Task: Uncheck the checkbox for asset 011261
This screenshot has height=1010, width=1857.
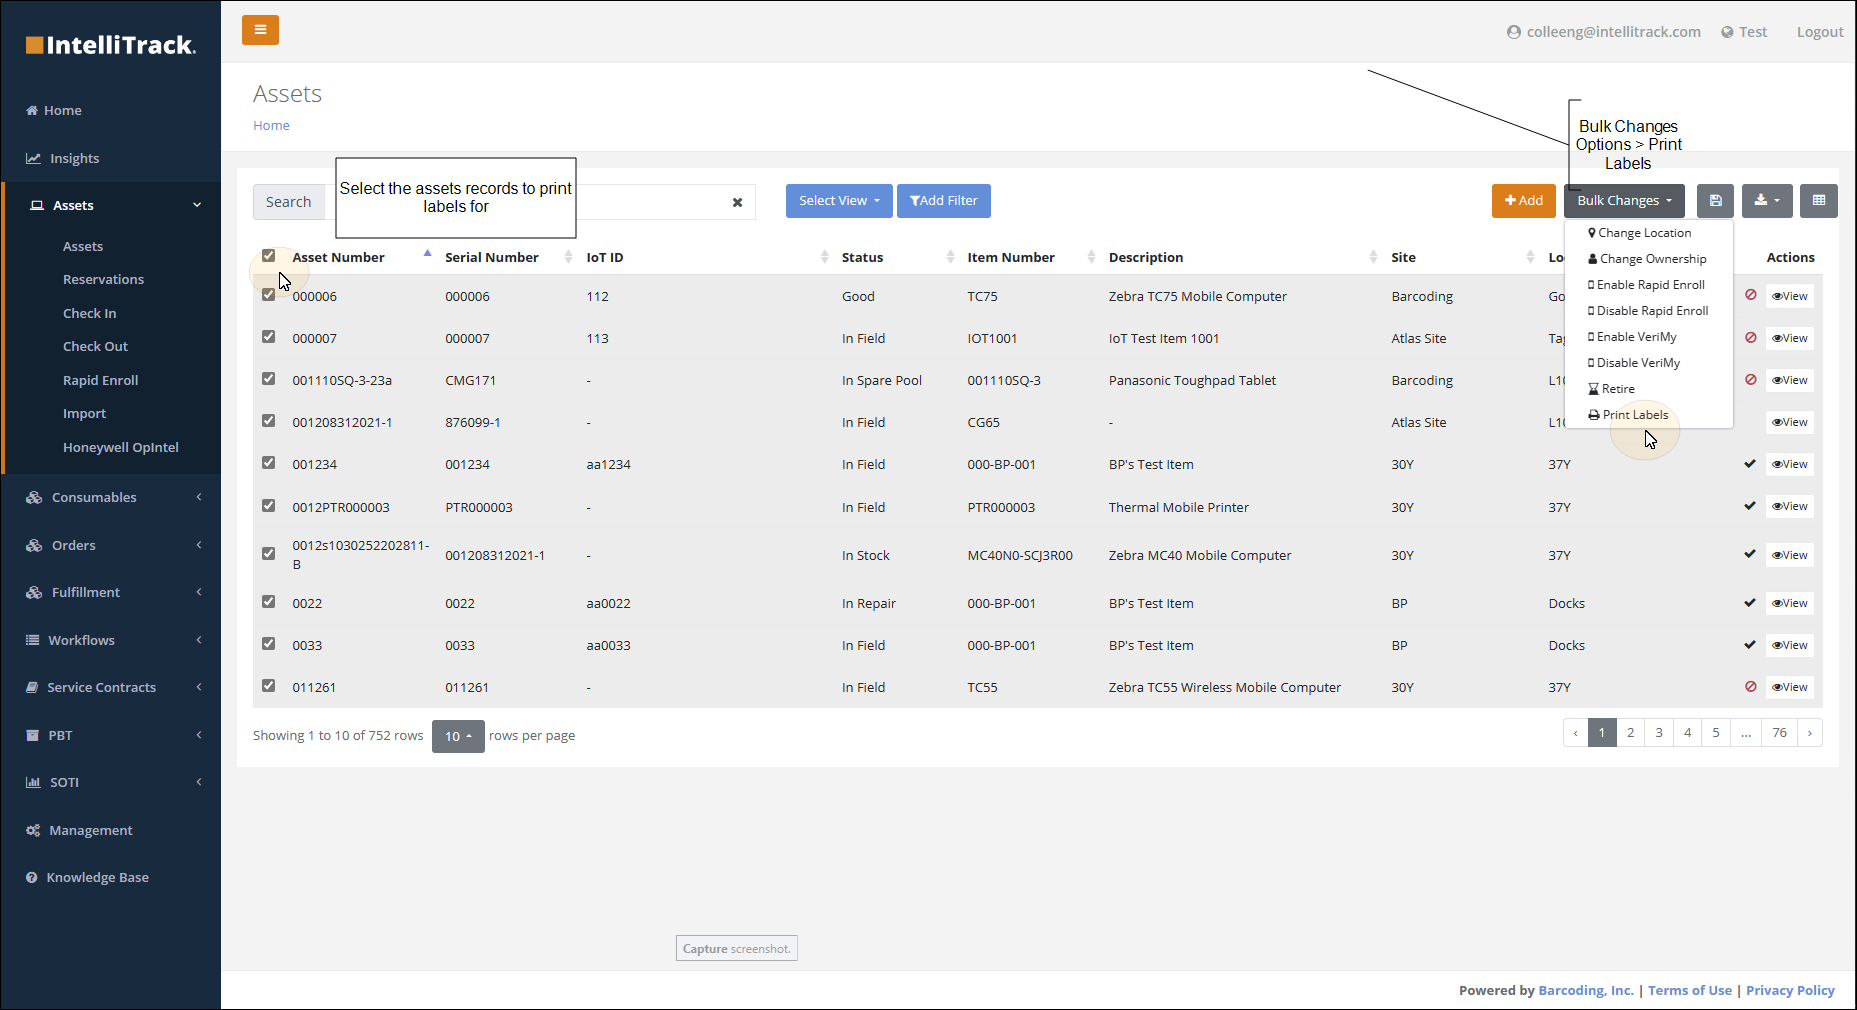Action: (268, 686)
